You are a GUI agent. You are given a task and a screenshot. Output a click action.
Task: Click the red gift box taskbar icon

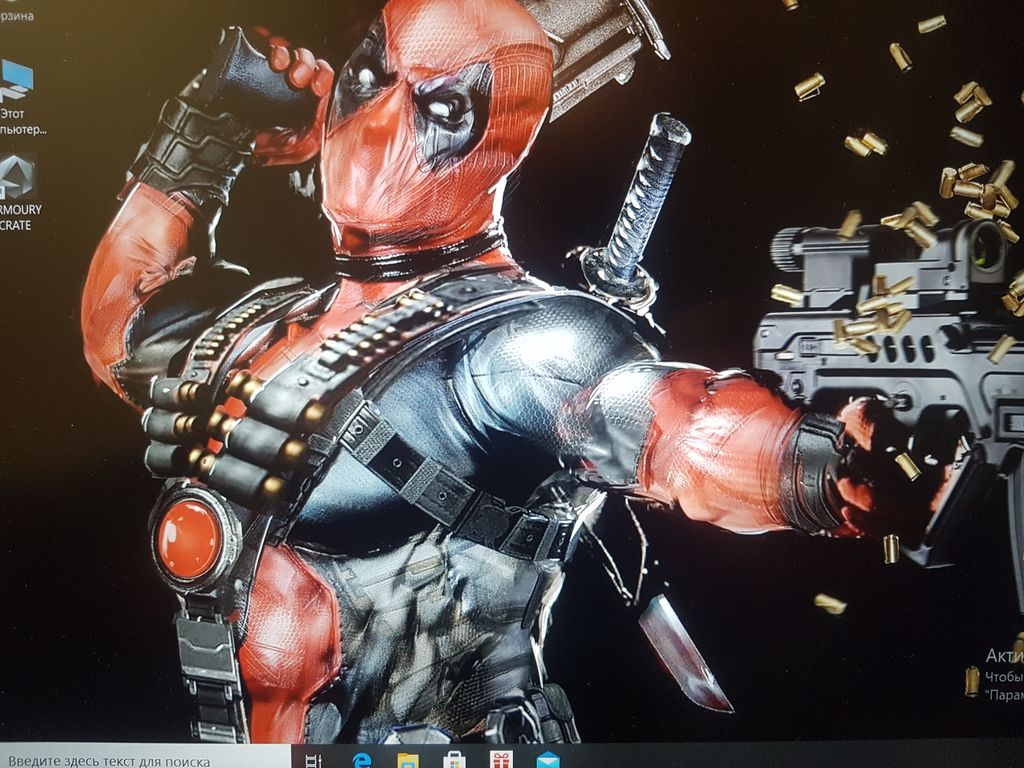[x=501, y=760]
